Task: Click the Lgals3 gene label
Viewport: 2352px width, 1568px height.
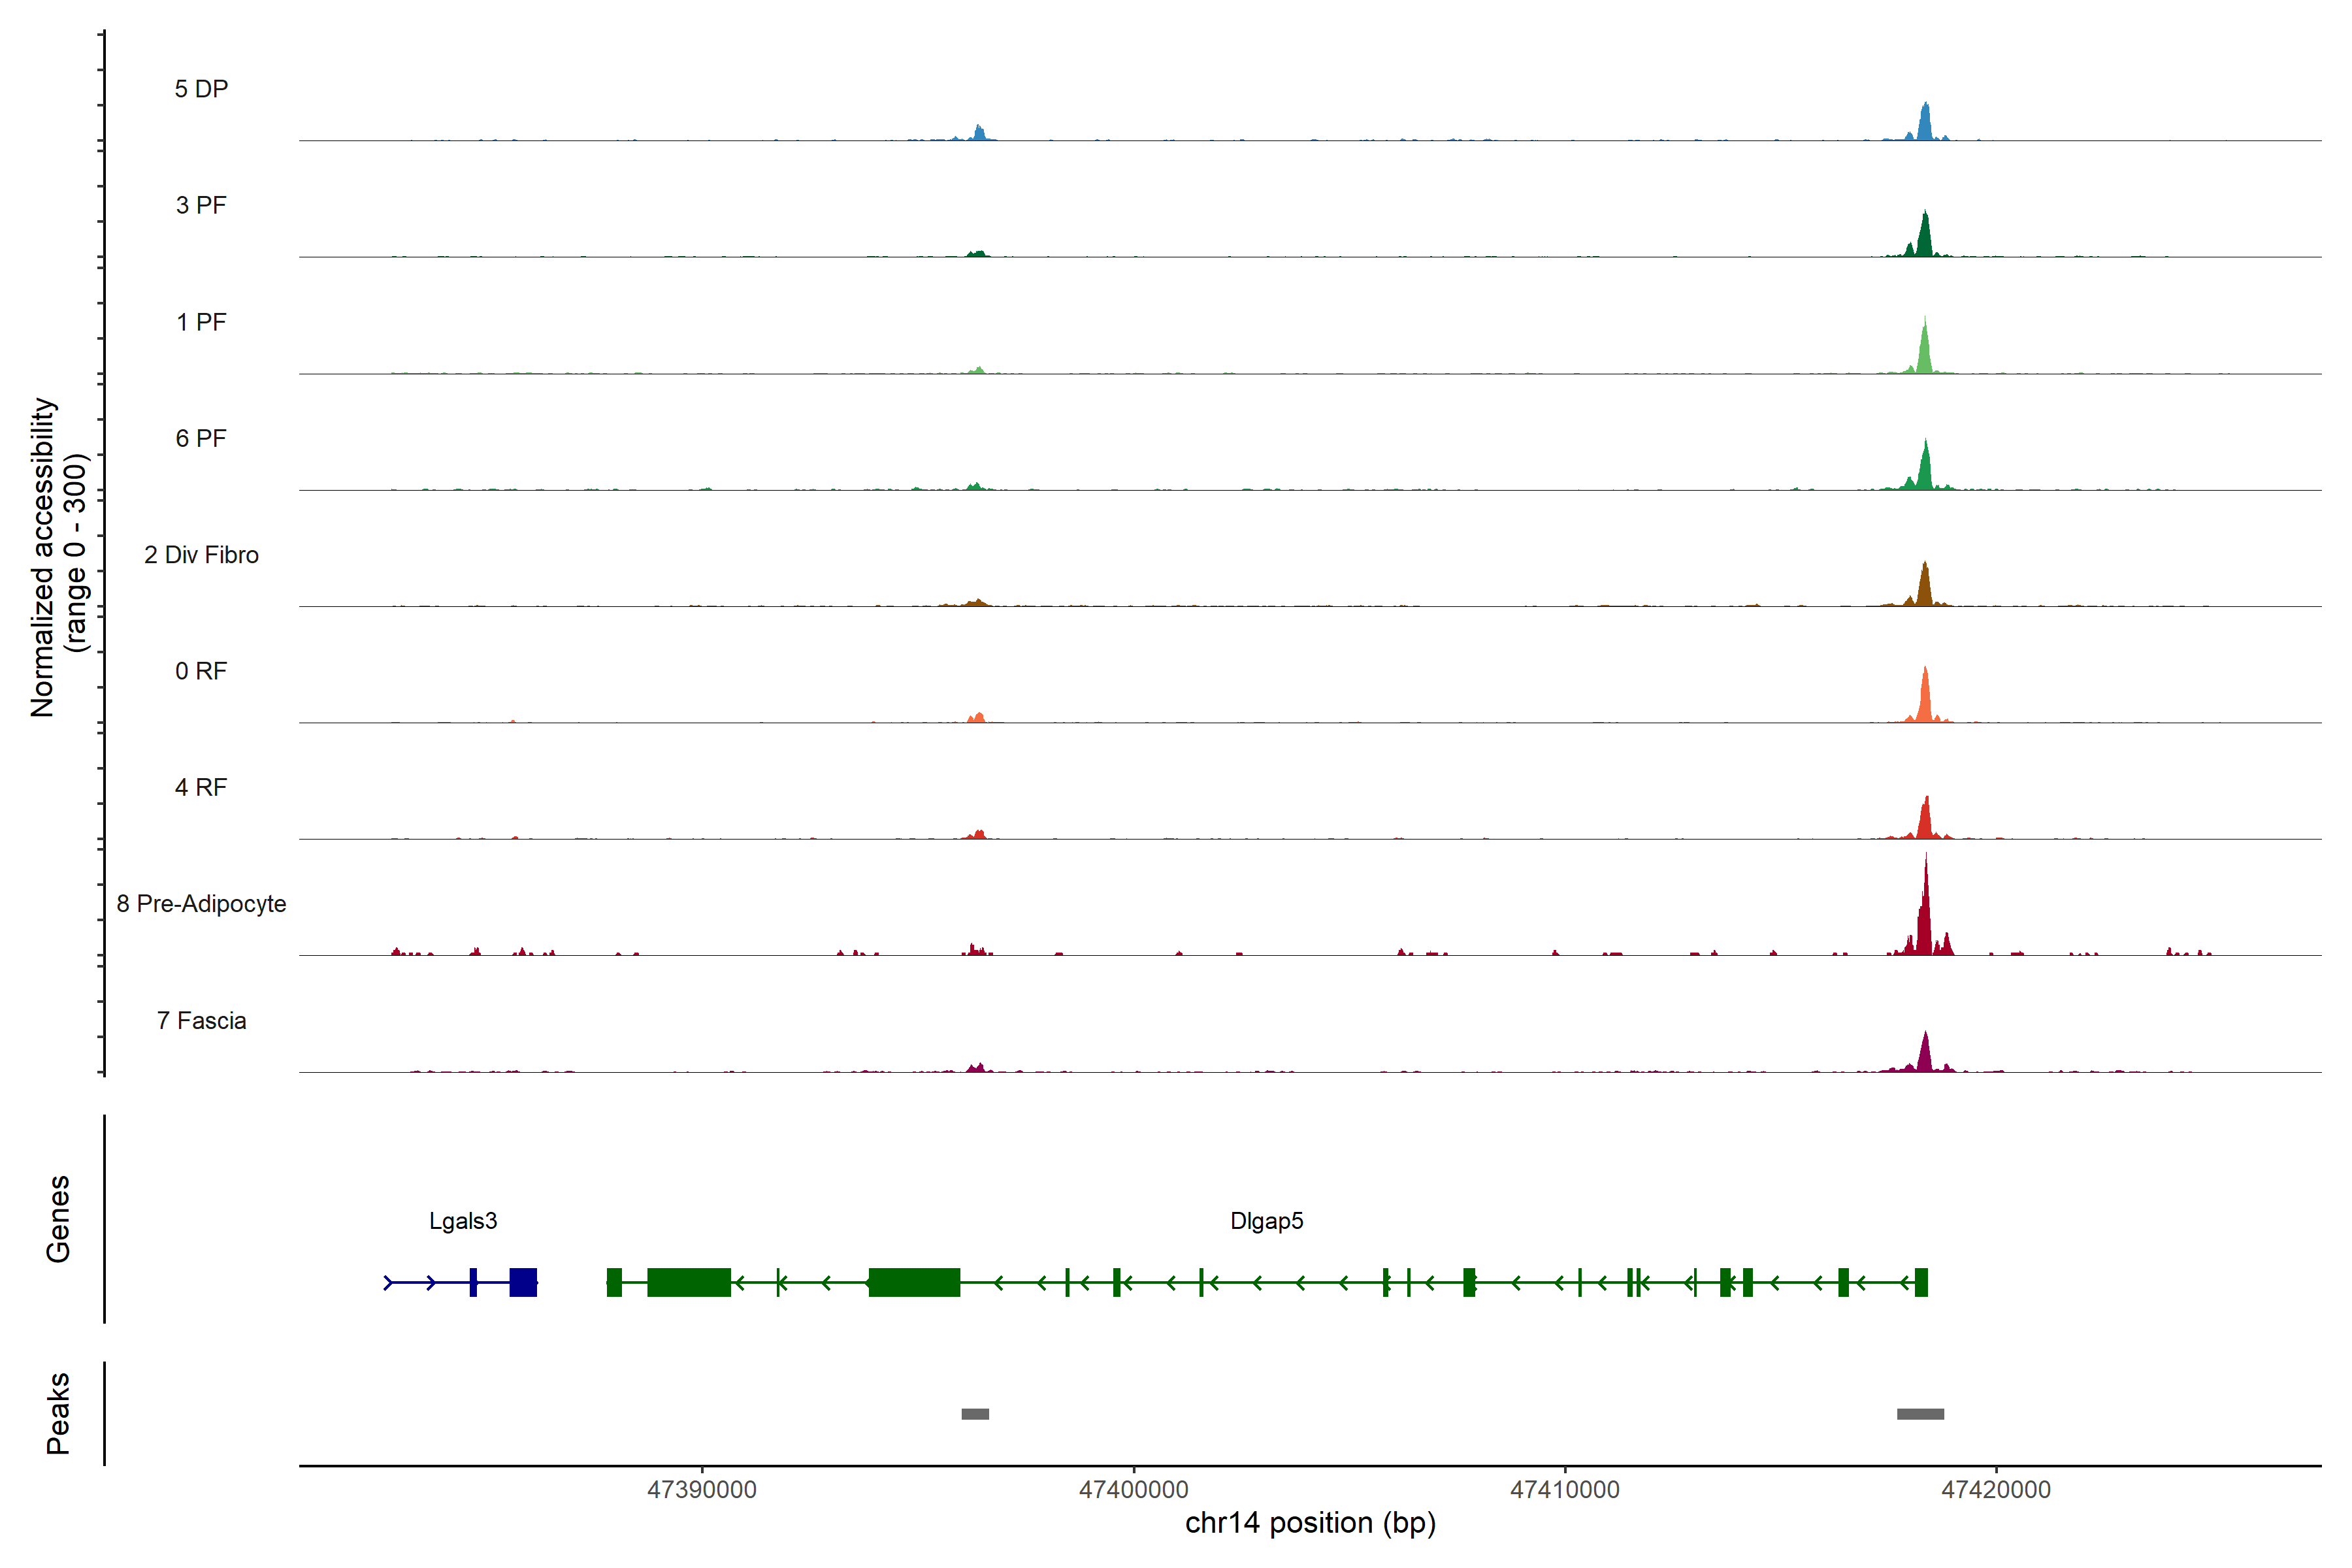Action: (463, 1221)
